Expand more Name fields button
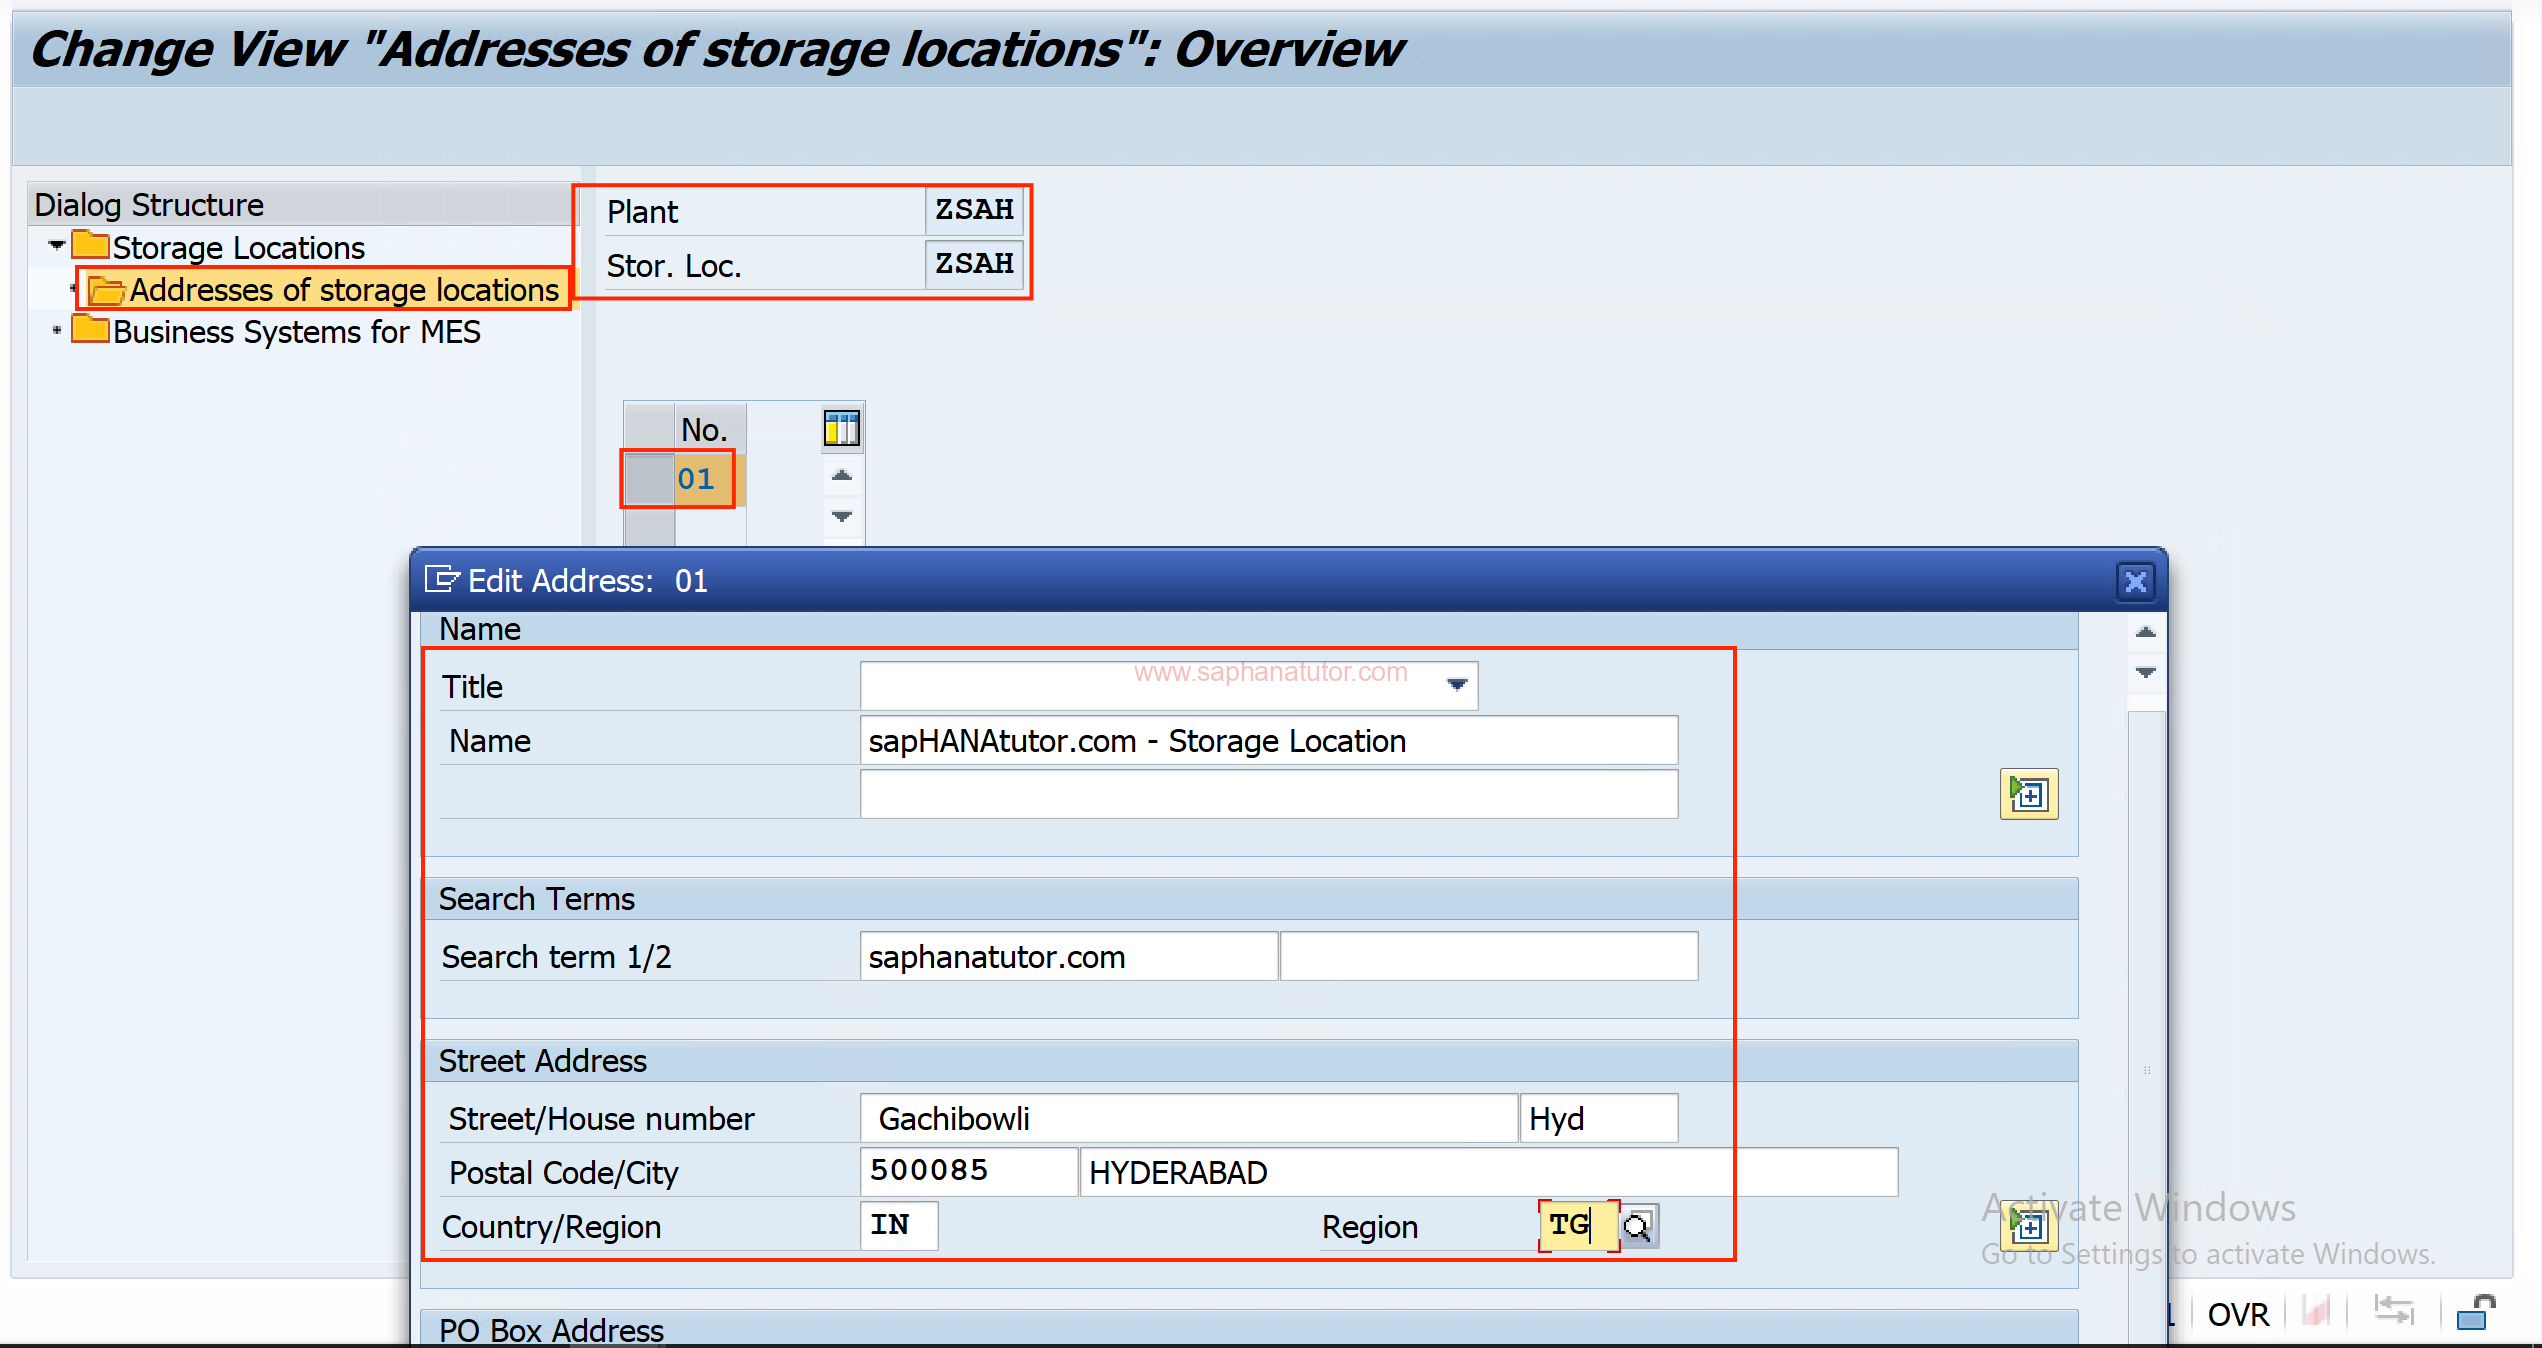The height and width of the screenshot is (1348, 2542). 2029,795
